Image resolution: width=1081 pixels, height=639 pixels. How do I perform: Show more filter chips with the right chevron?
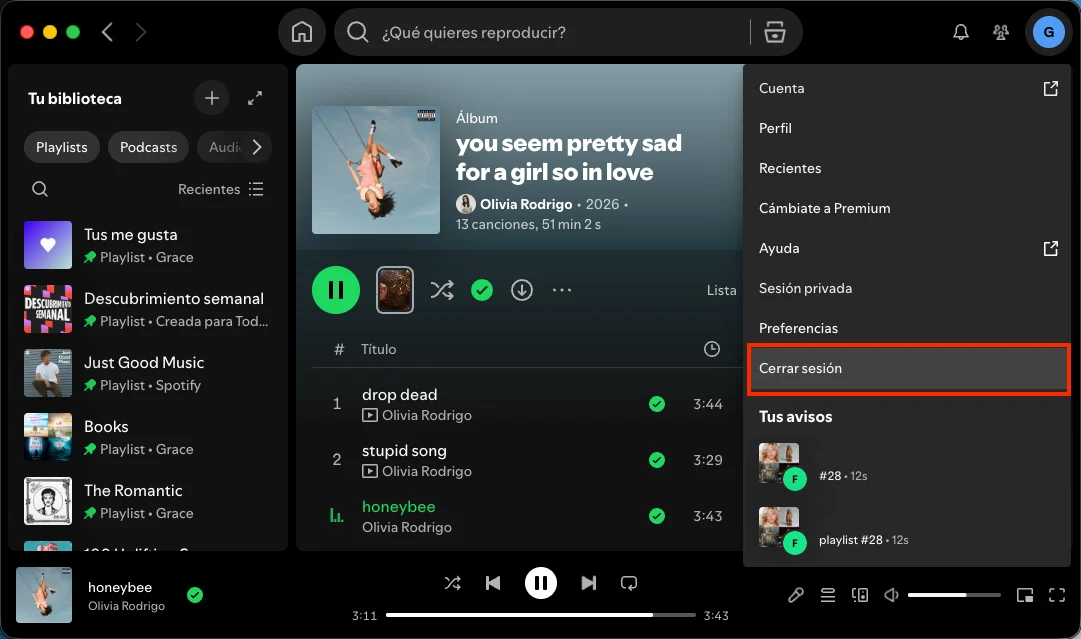pos(256,147)
